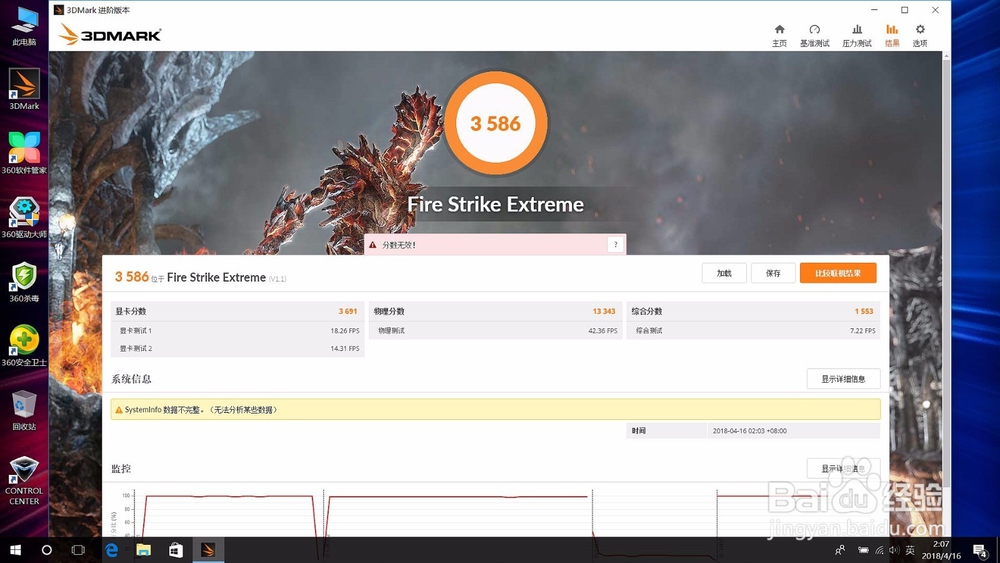Click the time value 2018-04-16 02:03
The image size is (1000, 563).
pyautogui.click(x=749, y=431)
